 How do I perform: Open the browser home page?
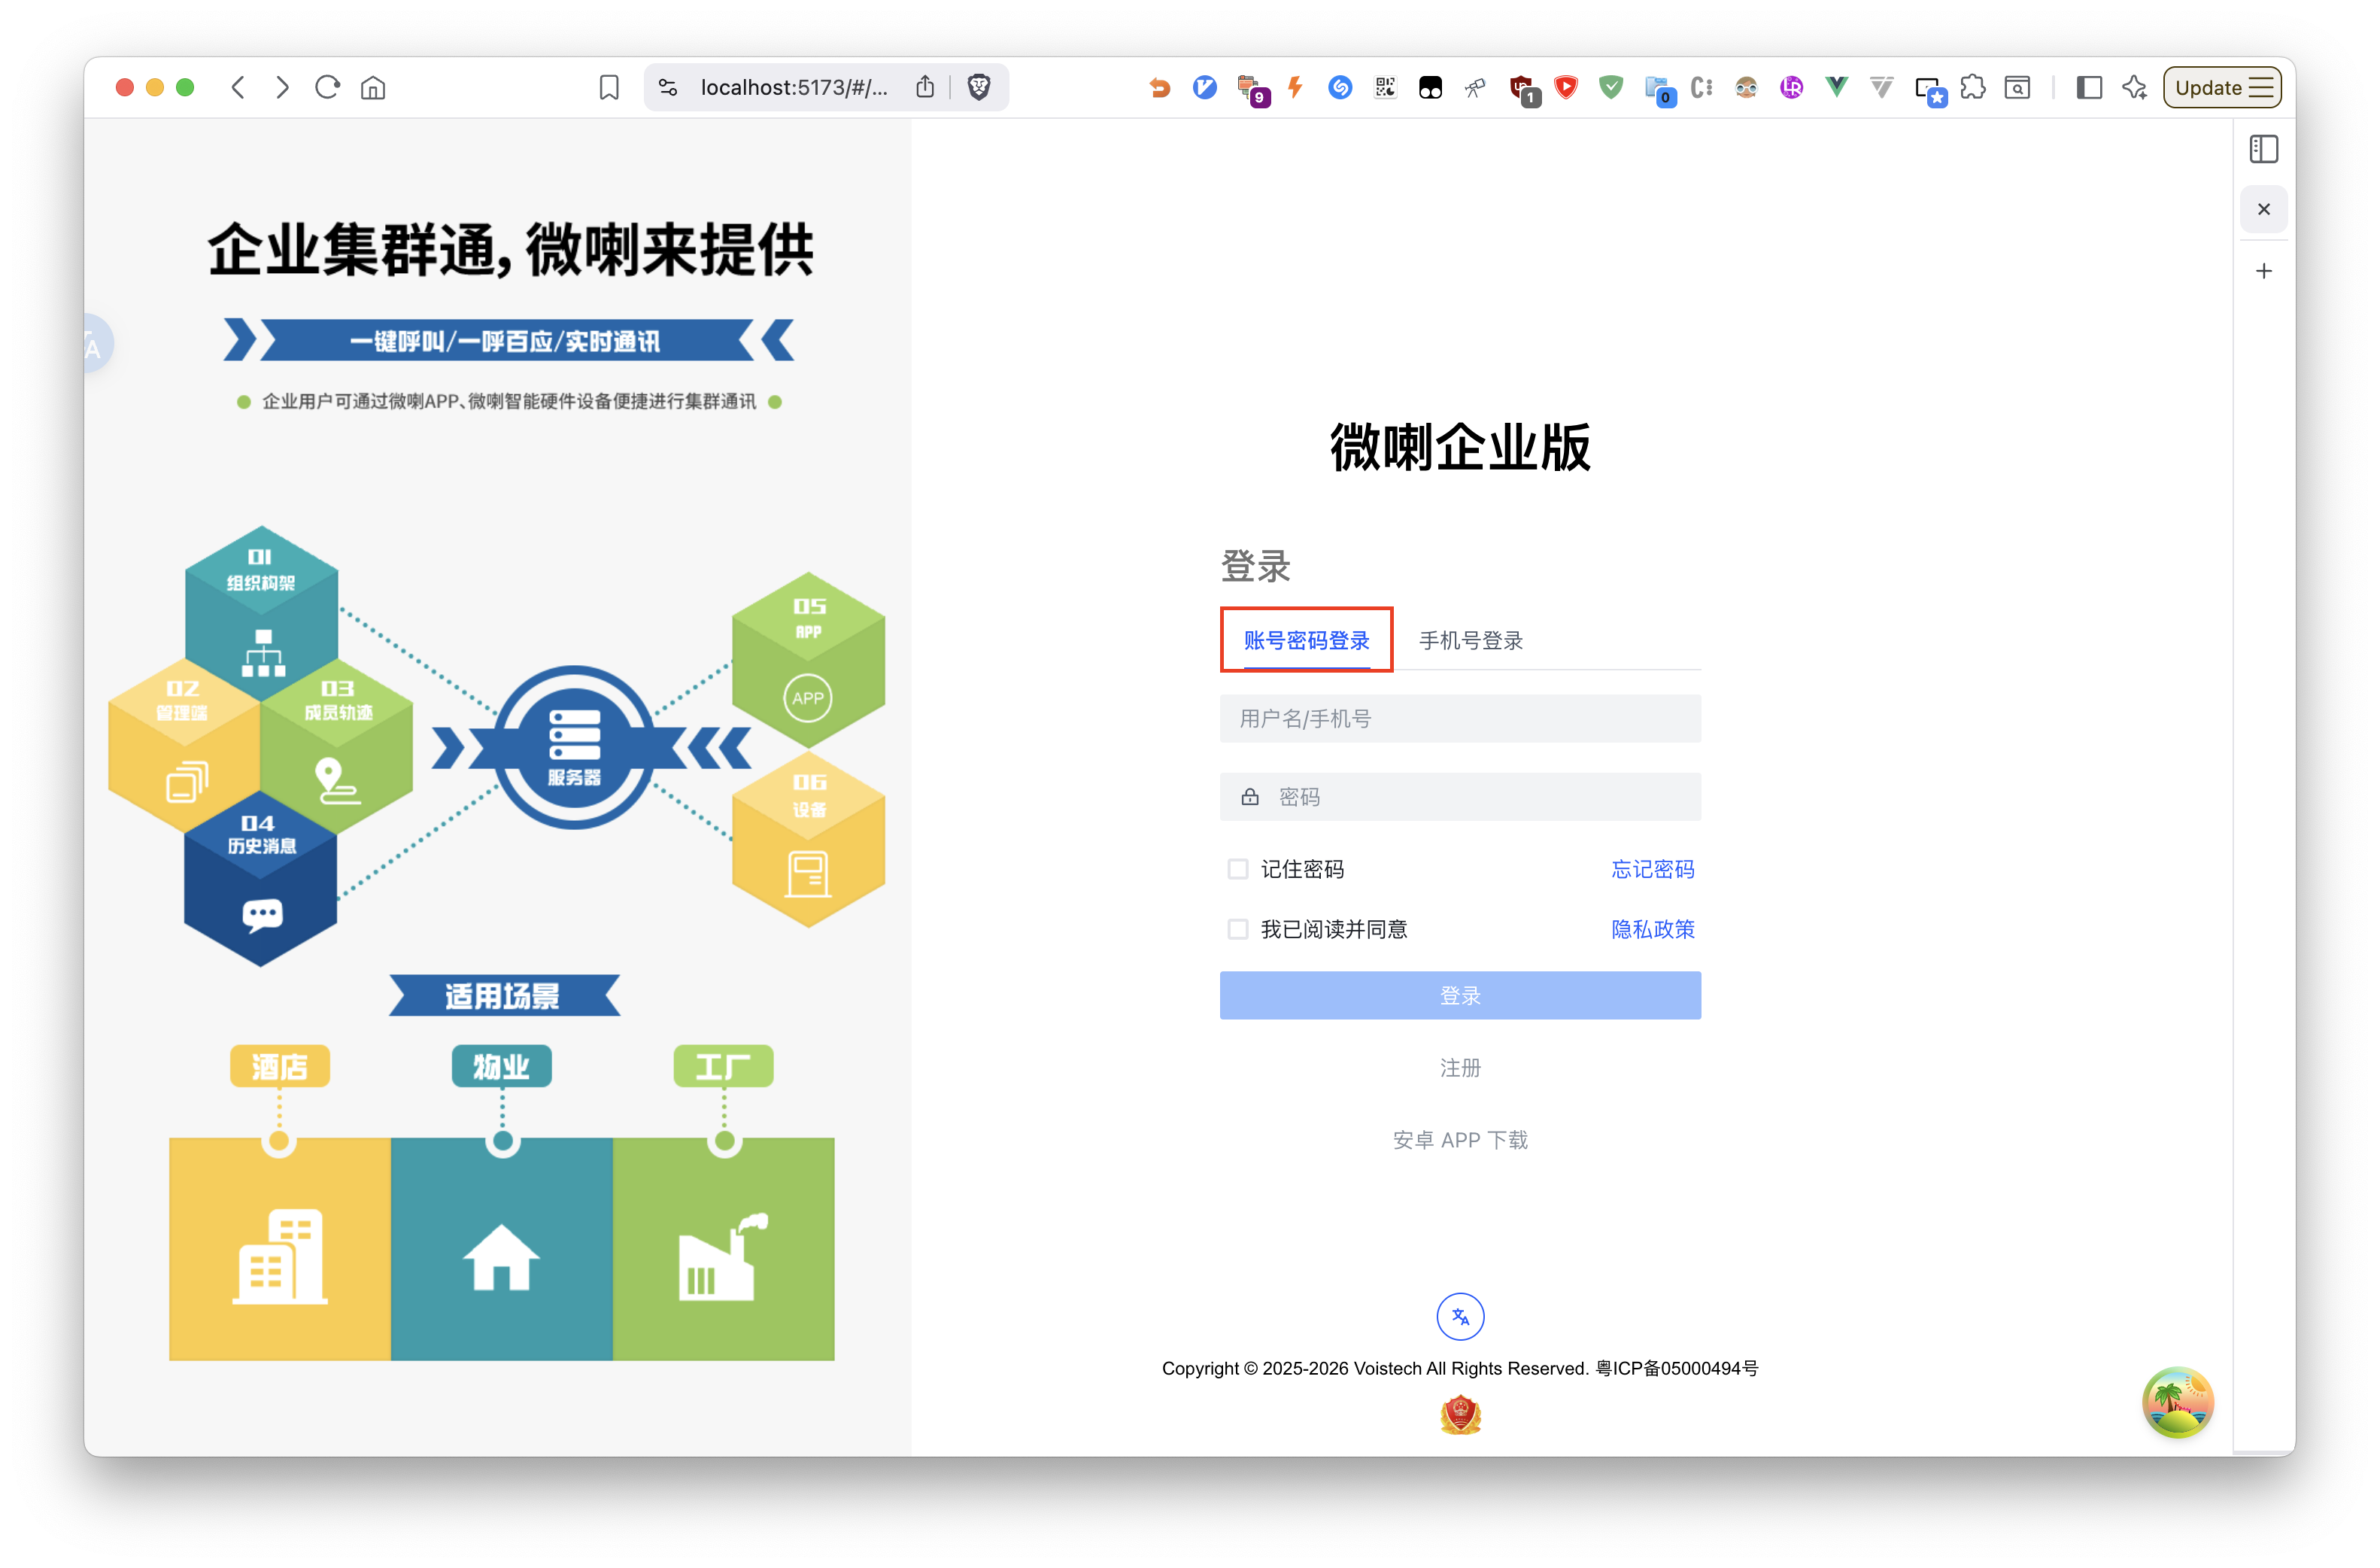373,87
